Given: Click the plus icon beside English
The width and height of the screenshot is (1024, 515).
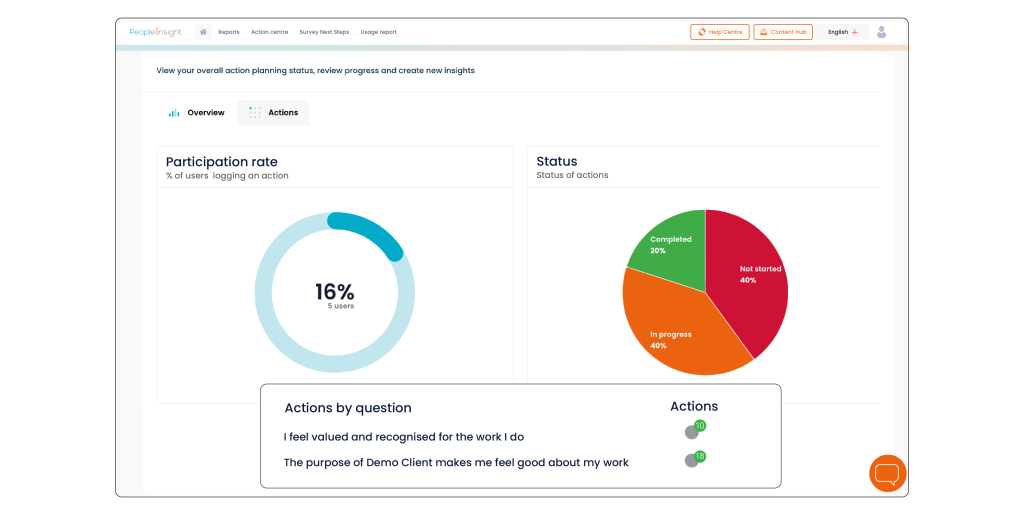Looking at the screenshot, I should [855, 32].
